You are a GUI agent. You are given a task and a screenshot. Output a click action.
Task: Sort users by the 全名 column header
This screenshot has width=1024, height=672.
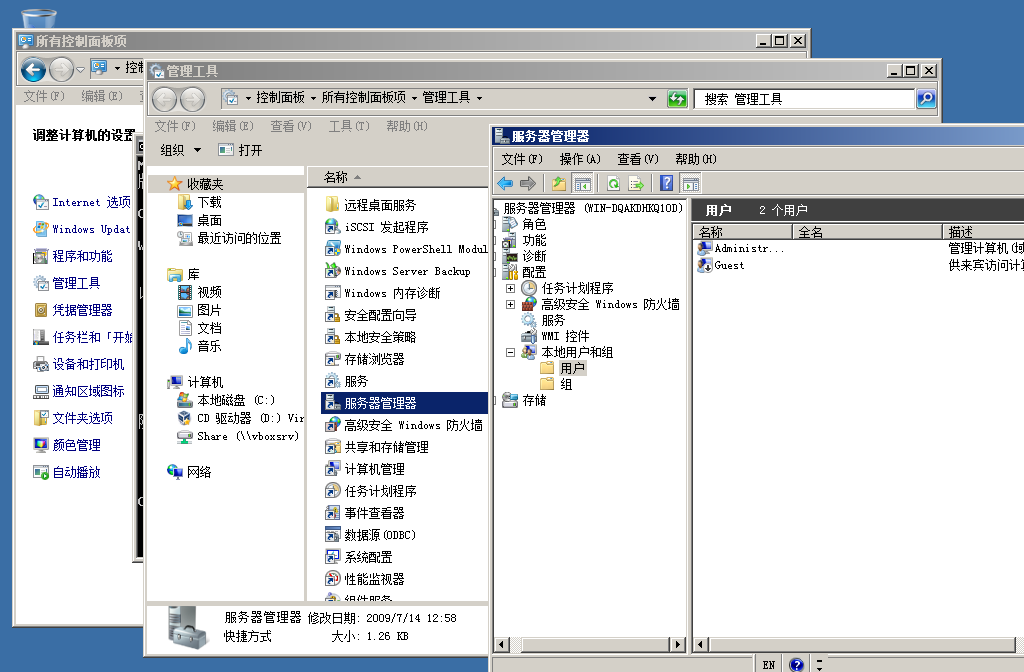pos(867,232)
